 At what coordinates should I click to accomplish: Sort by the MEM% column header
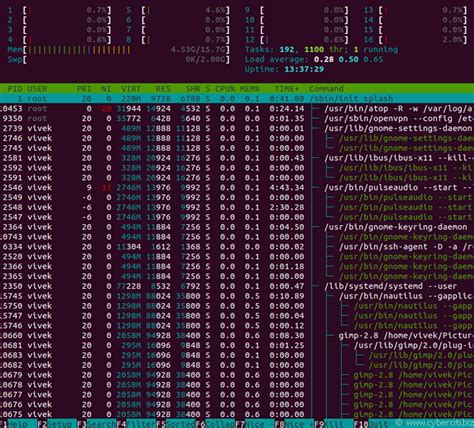point(250,89)
